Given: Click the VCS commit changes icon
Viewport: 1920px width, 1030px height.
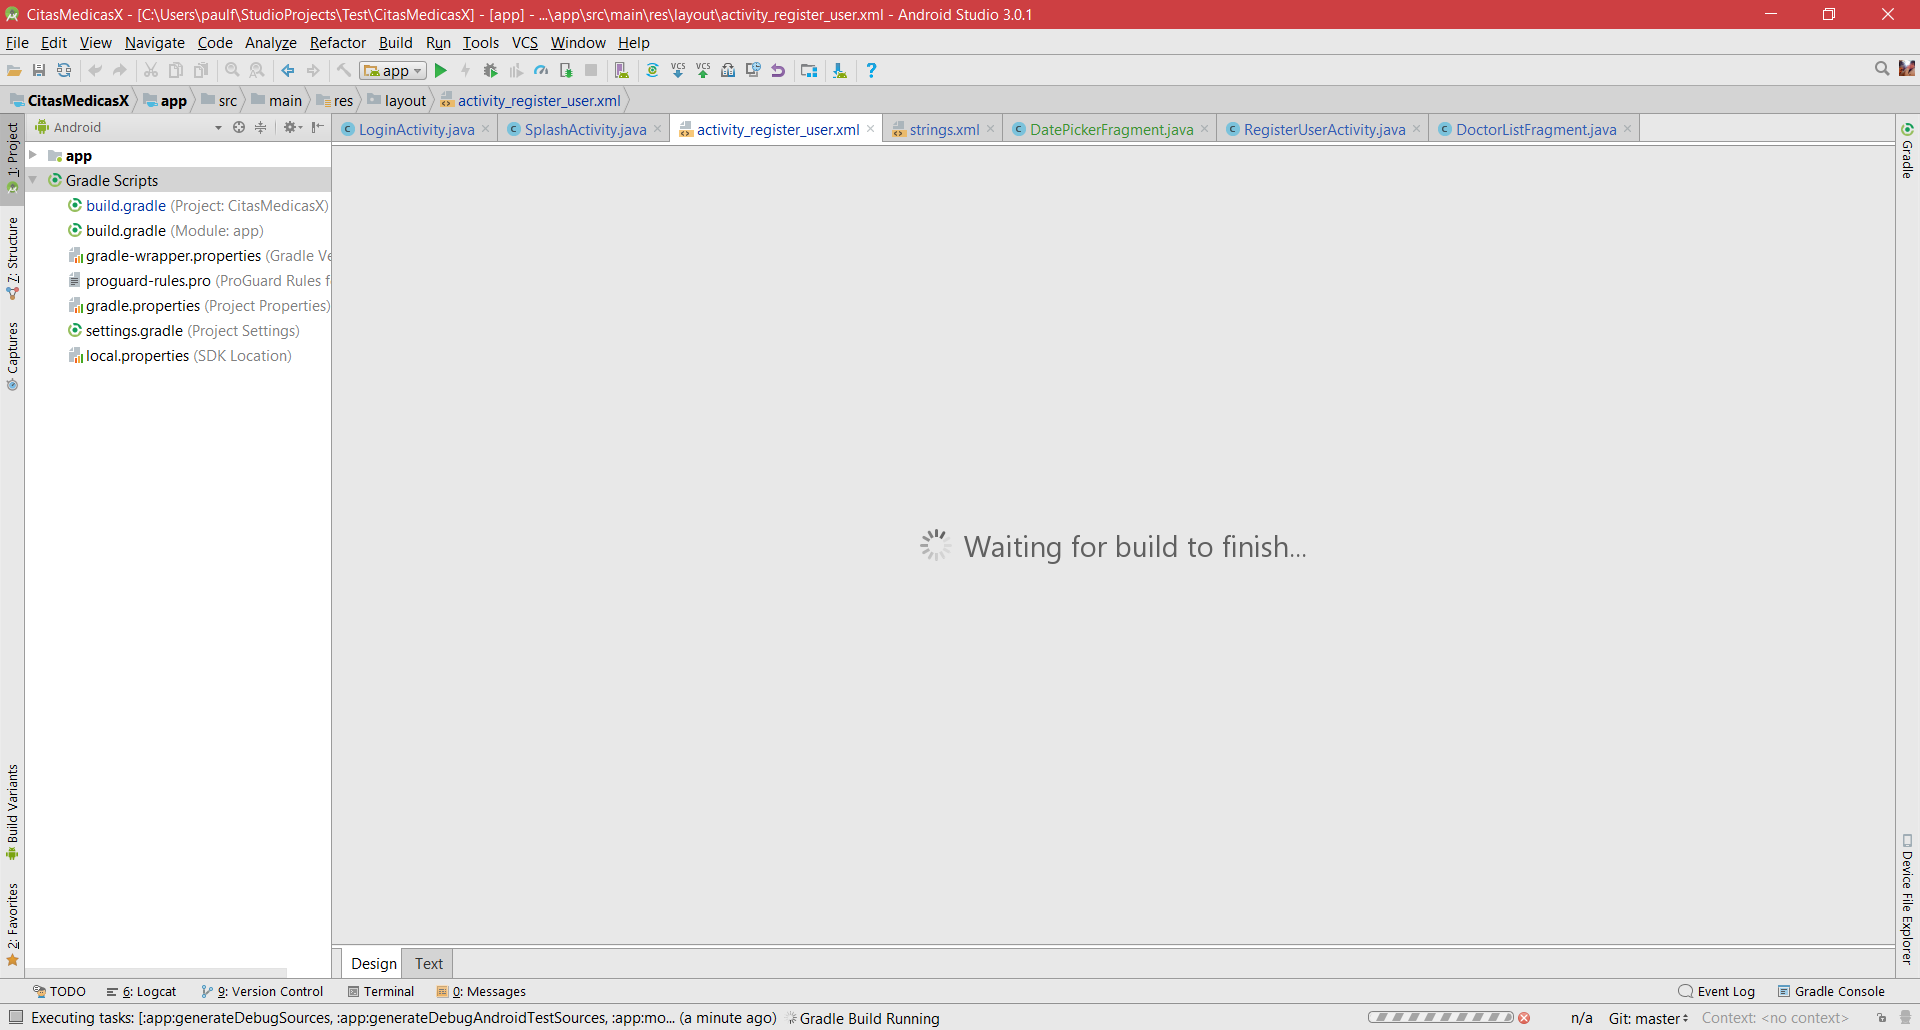Looking at the screenshot, I should pos(703,71).
